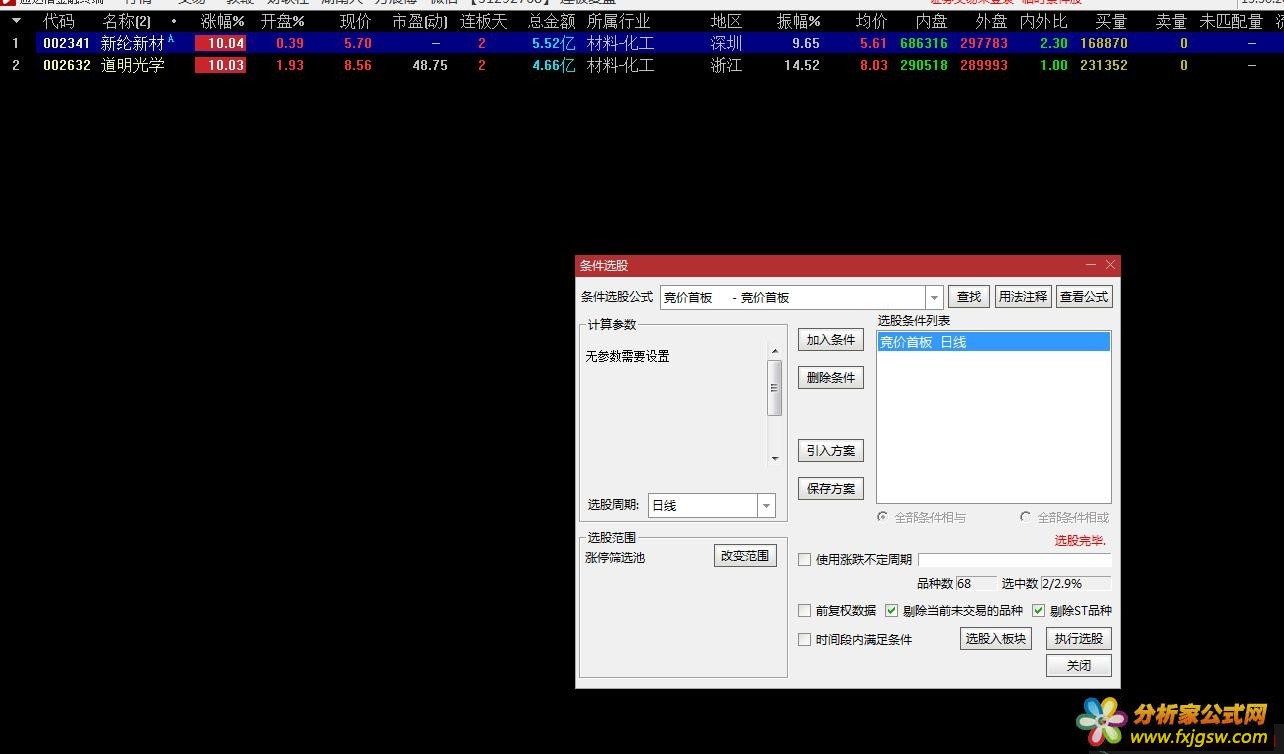Click 查找 button
Image resolution: width=1284 pixels, height=754 pixels.
click(969, 297)
